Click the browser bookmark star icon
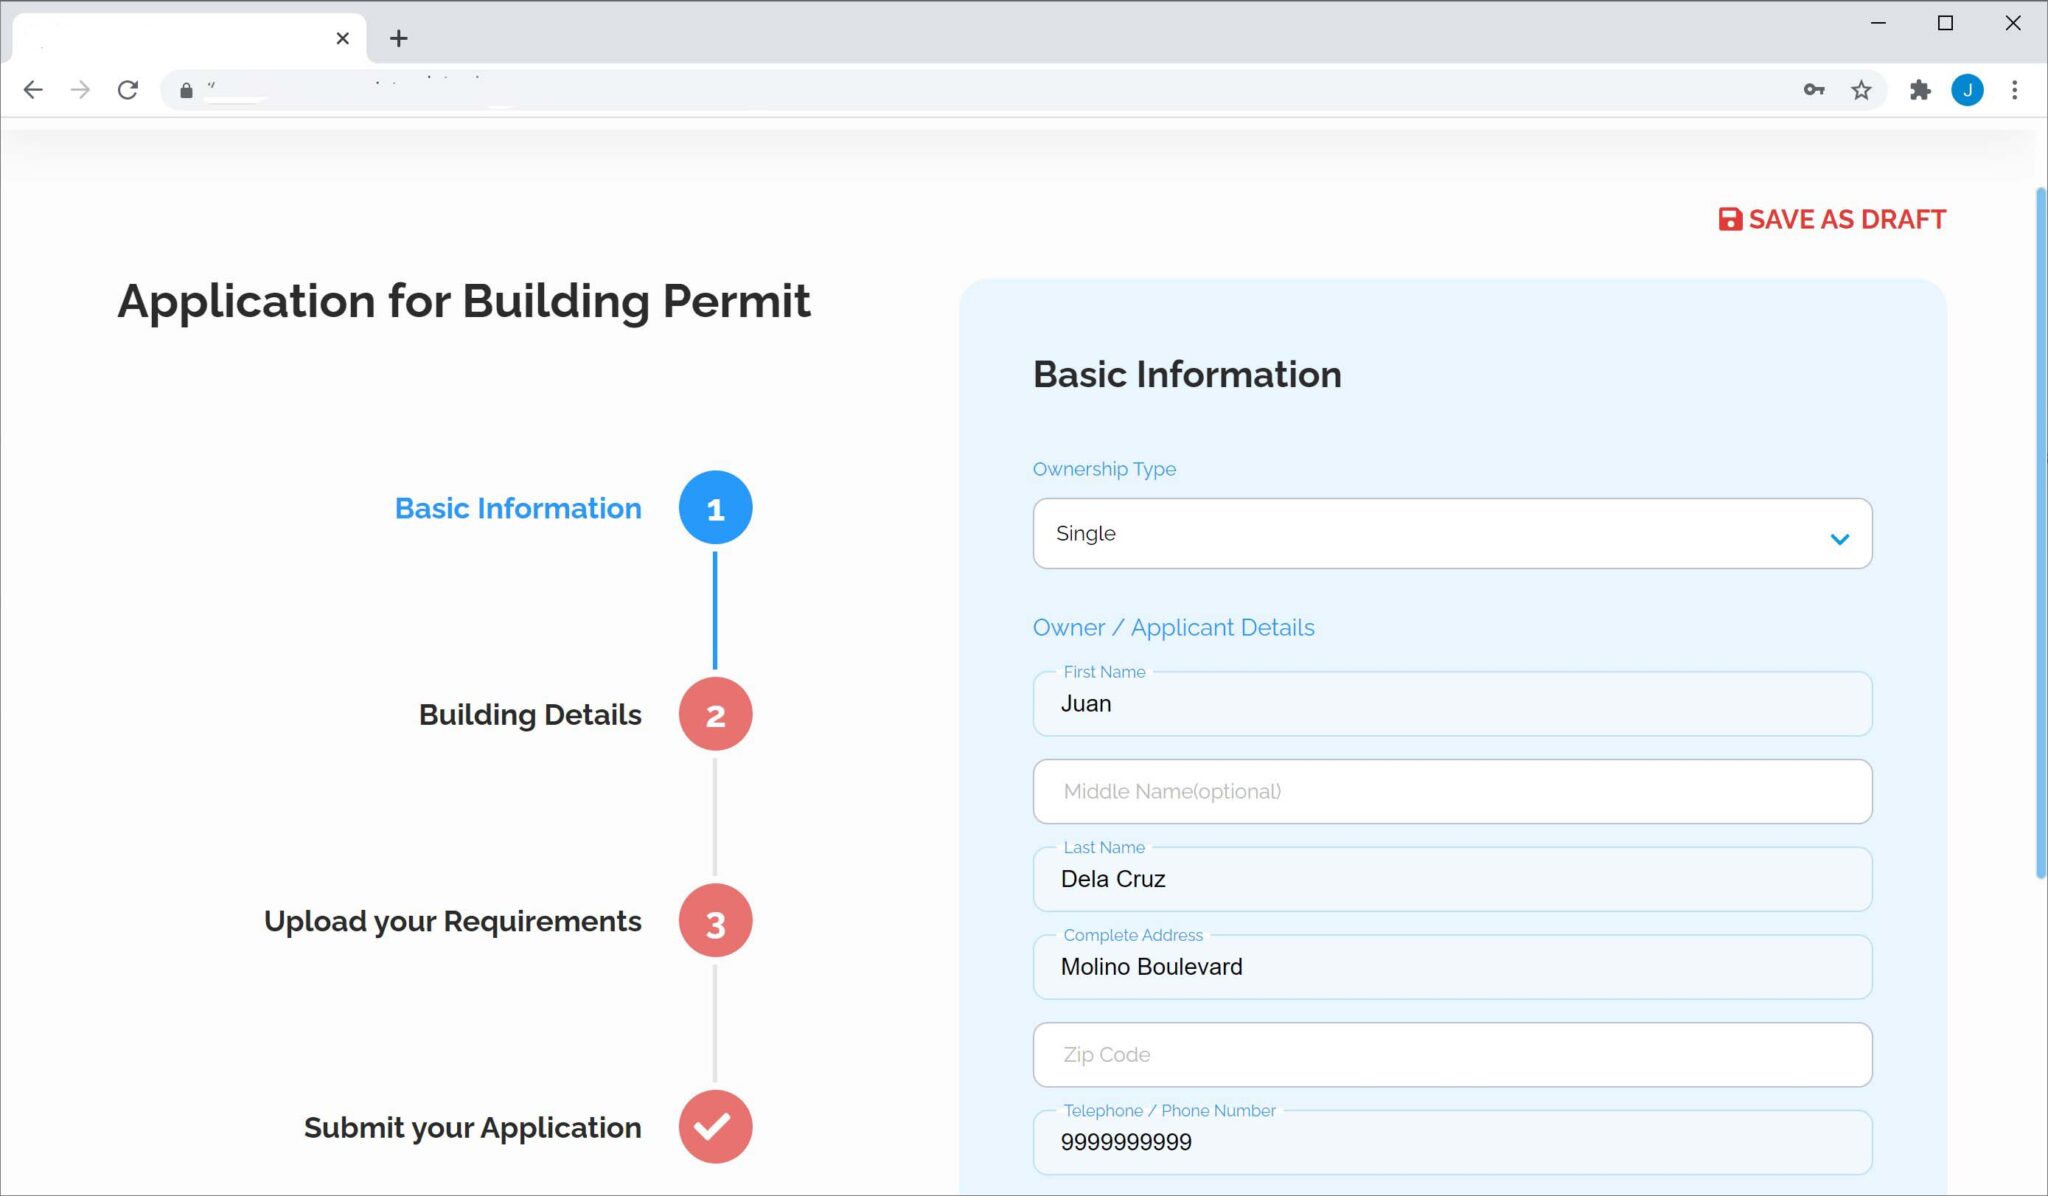Image resolution: width=2048 pixels, height=1196 pixels. [1862, 89]
